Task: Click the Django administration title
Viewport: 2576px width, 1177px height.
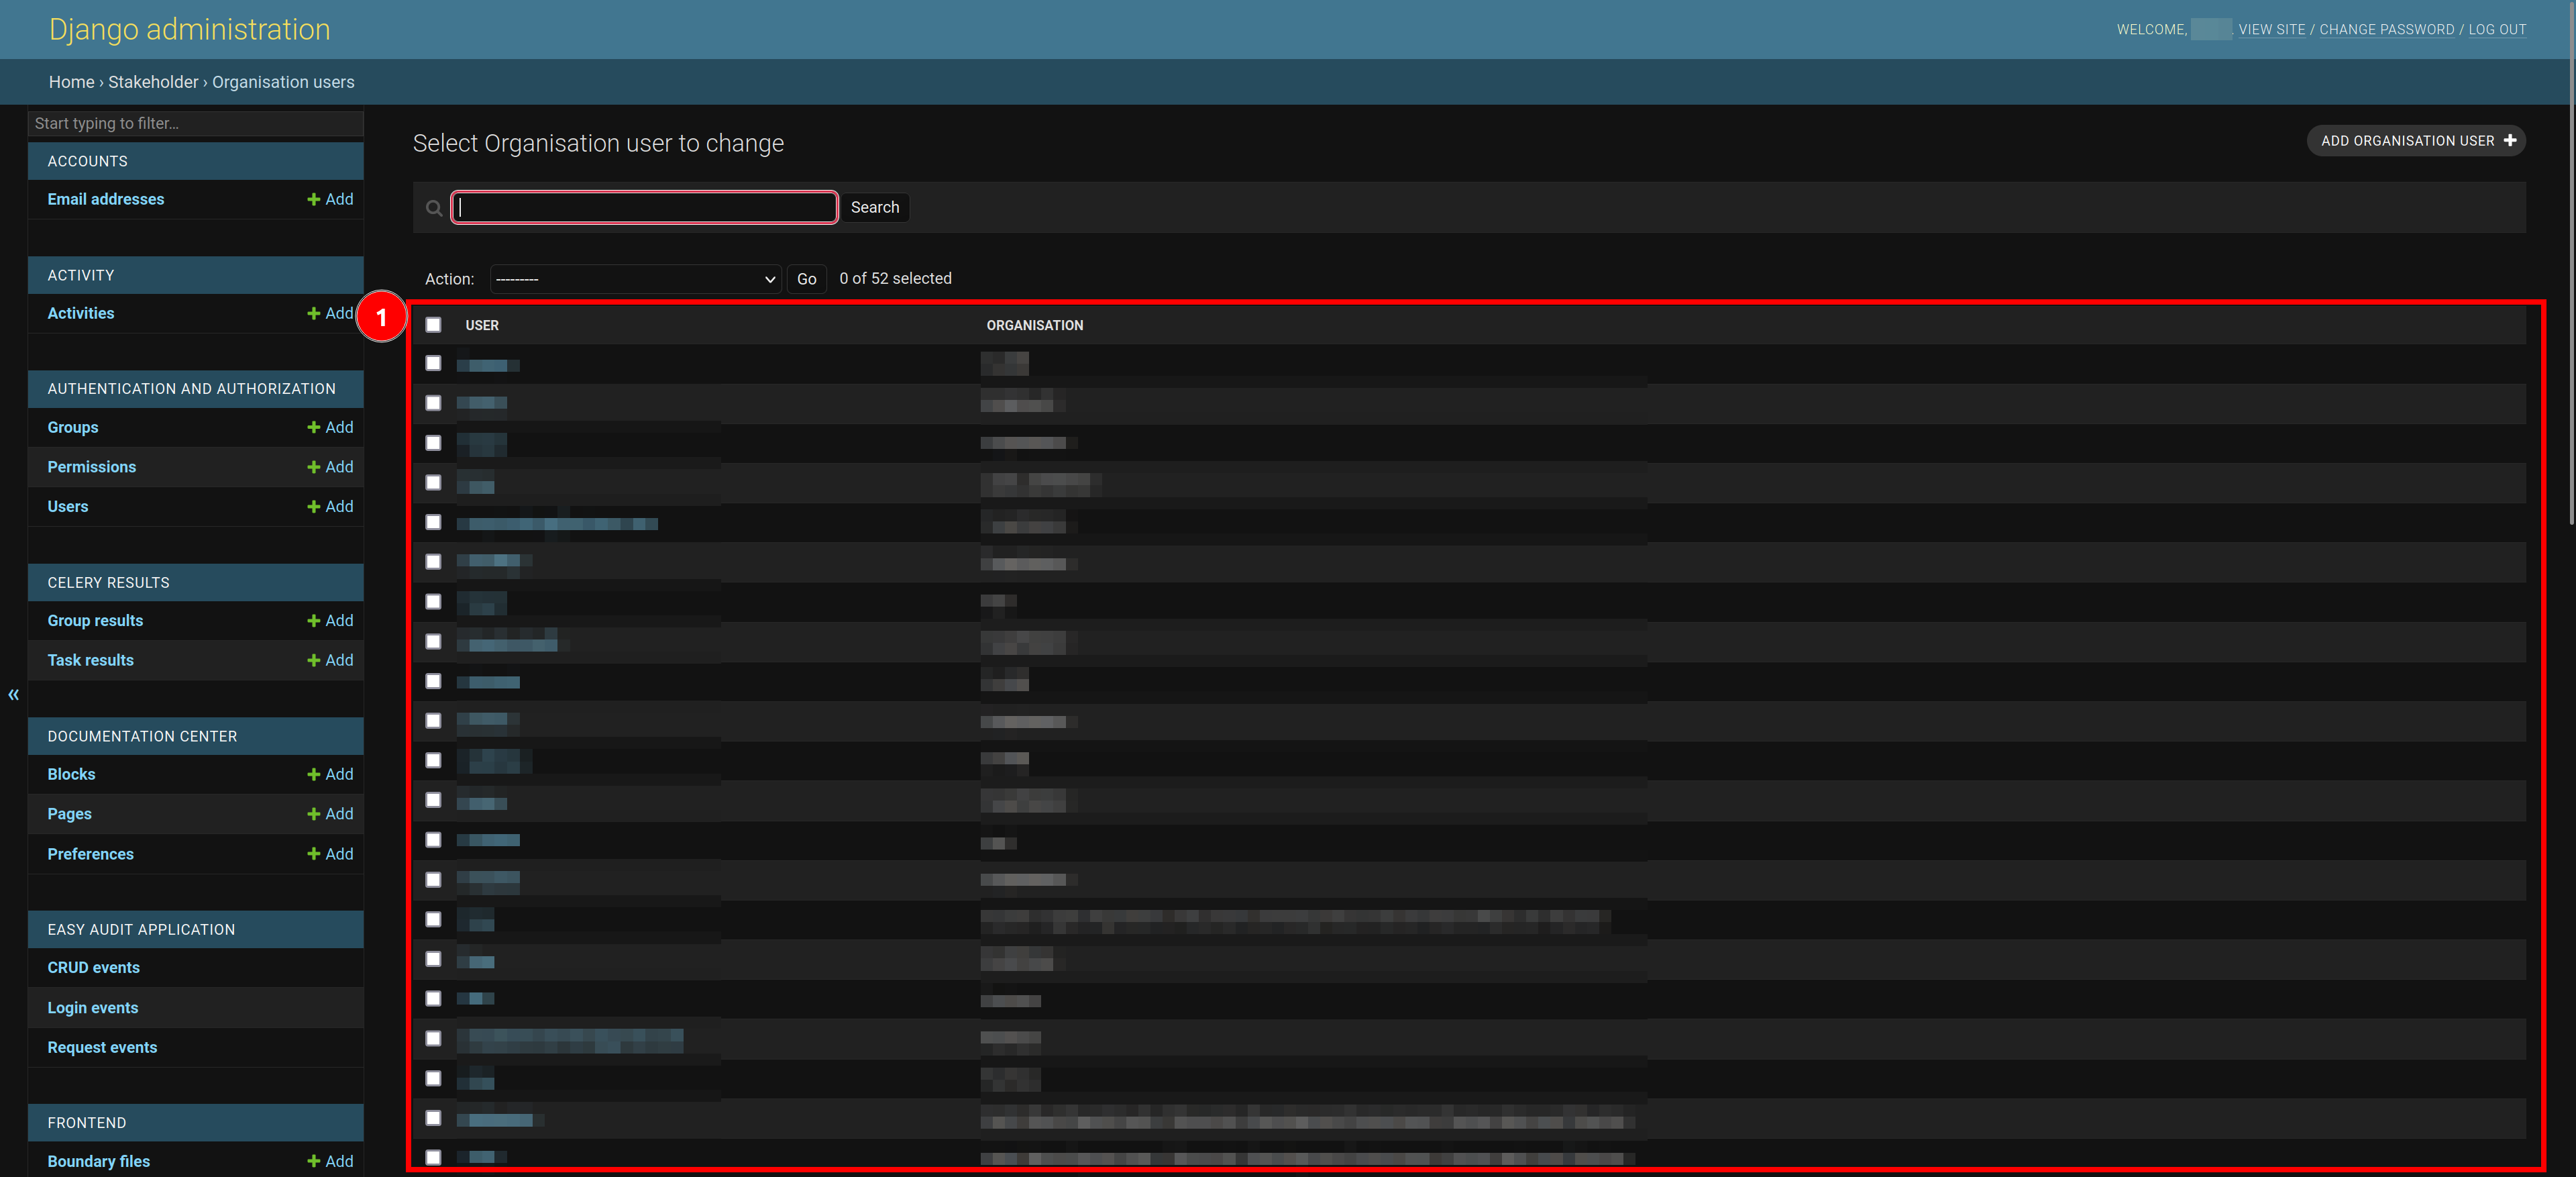Action: point(190,30)
